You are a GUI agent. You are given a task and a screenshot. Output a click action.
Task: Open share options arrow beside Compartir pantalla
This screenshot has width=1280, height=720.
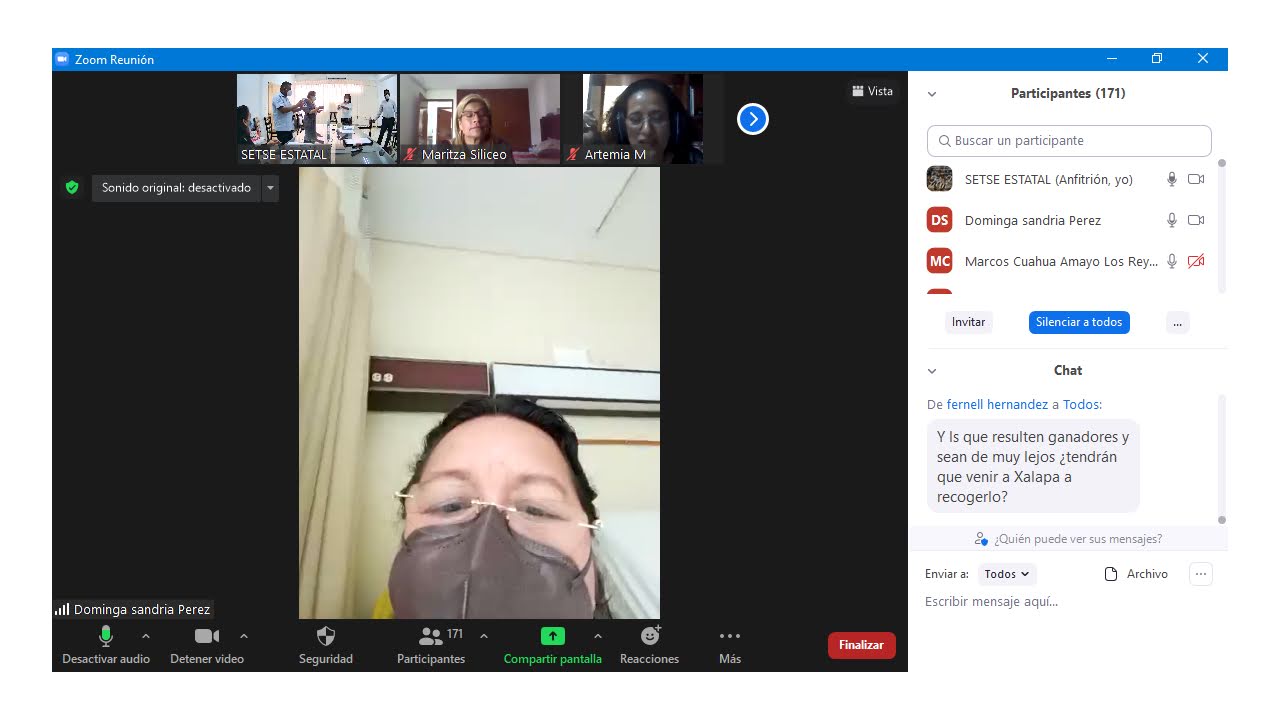click(x=598, y=636)
